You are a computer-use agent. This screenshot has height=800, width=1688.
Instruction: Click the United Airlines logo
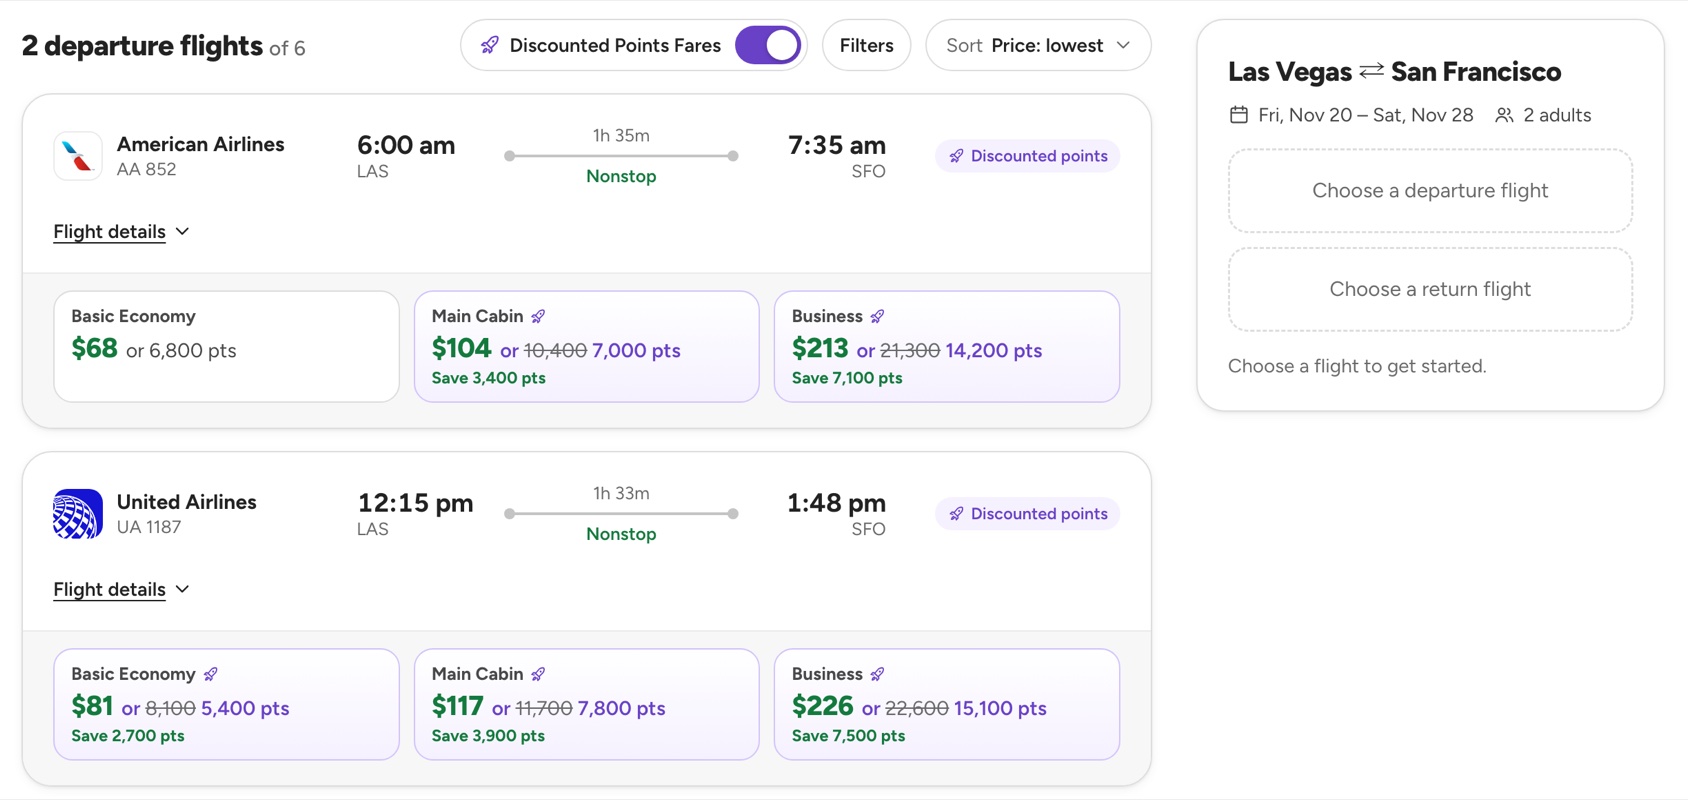point(78,514)
